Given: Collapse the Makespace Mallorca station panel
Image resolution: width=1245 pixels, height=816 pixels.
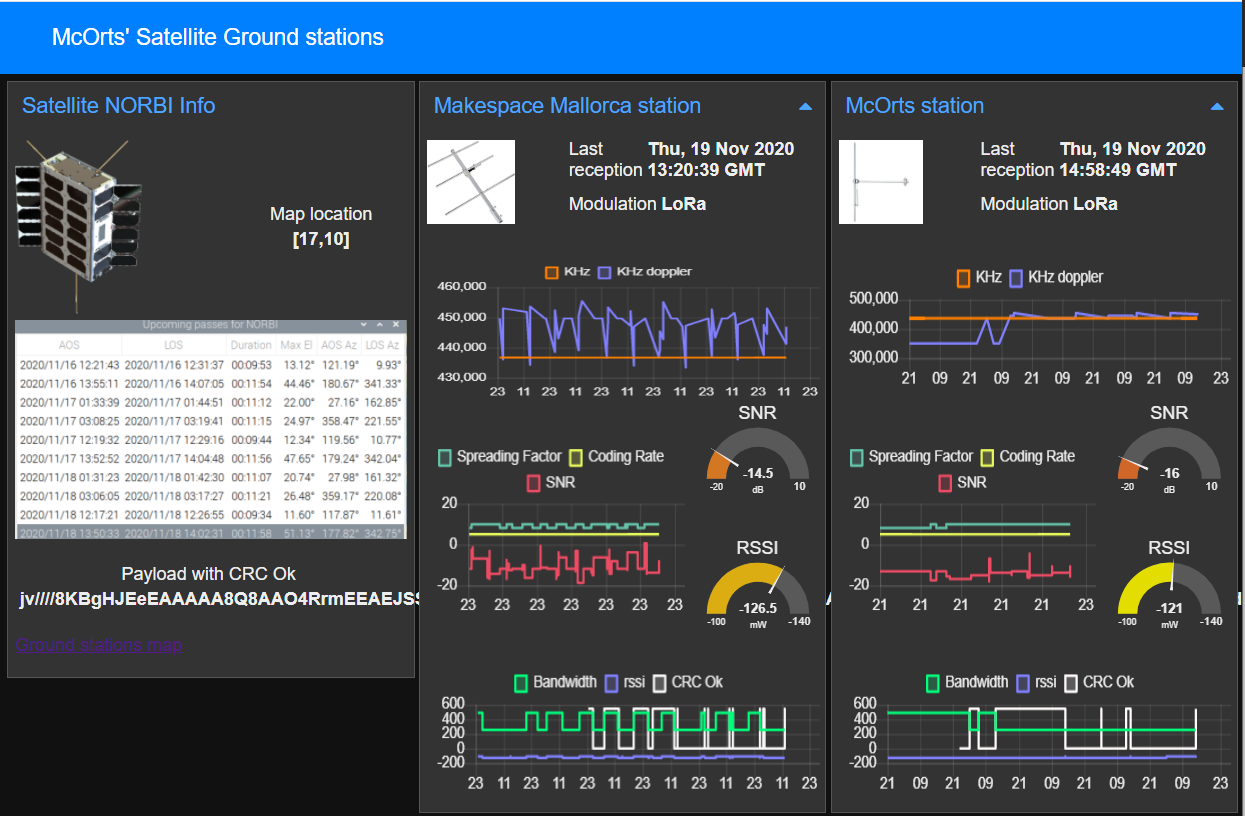Looking at the screenshot, I should tap(806, 105).
